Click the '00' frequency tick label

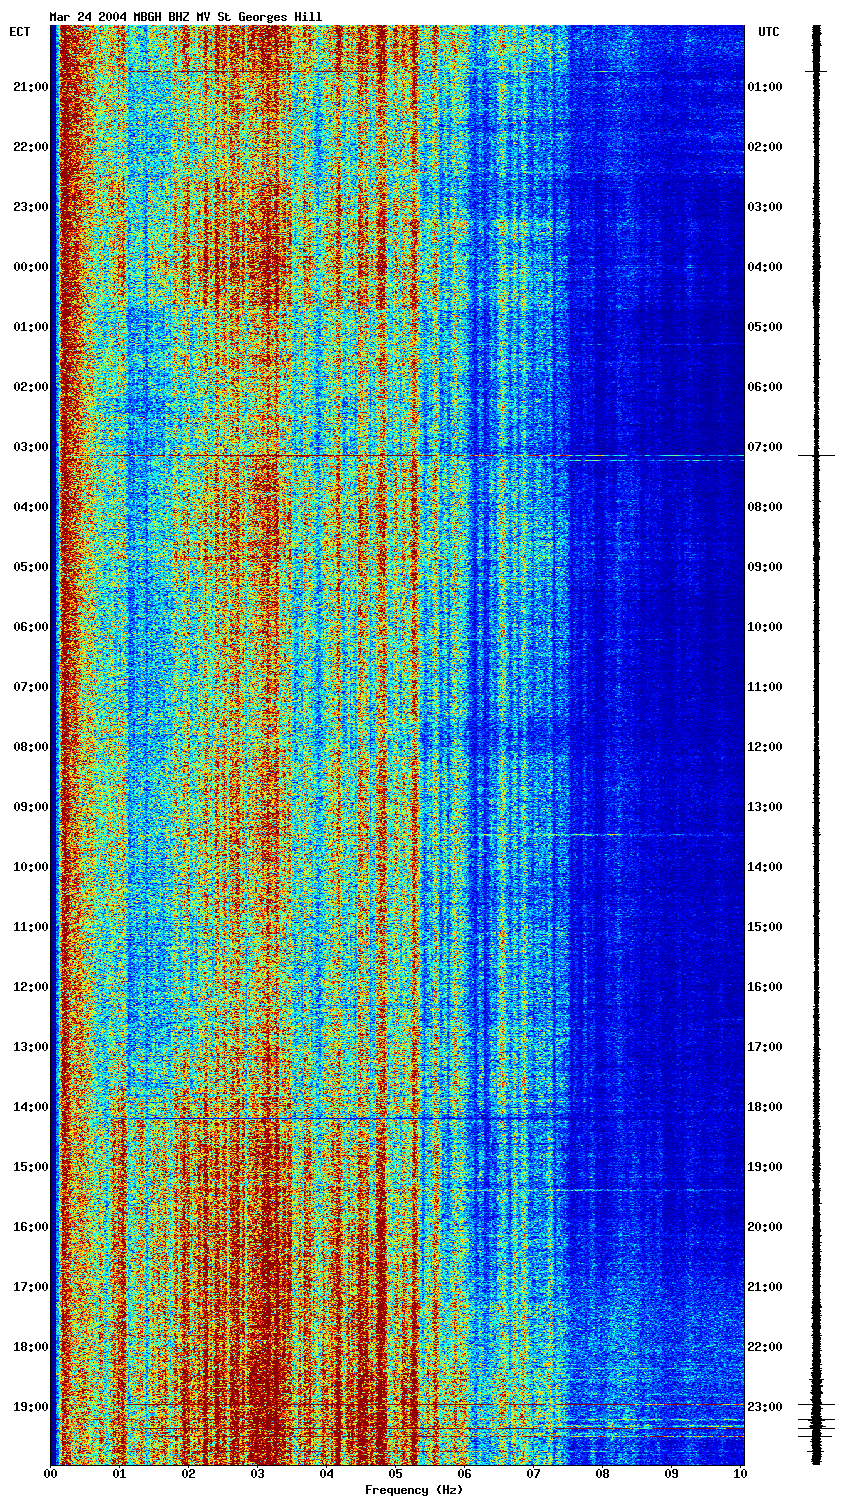click(51, 1474)
